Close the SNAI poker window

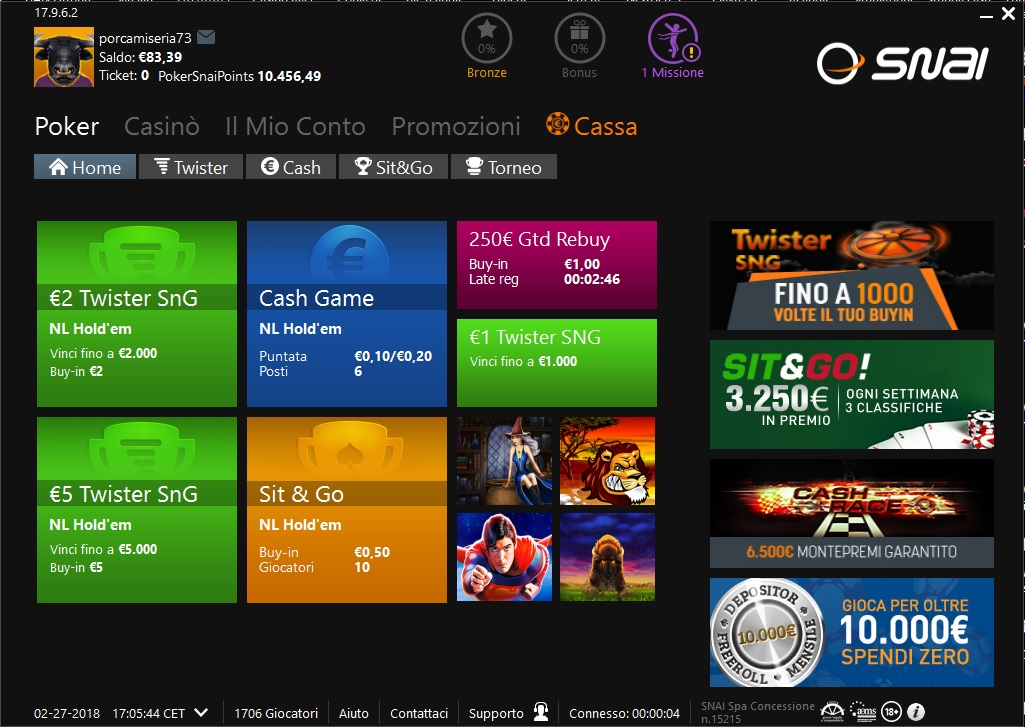tap(1008, 13)
